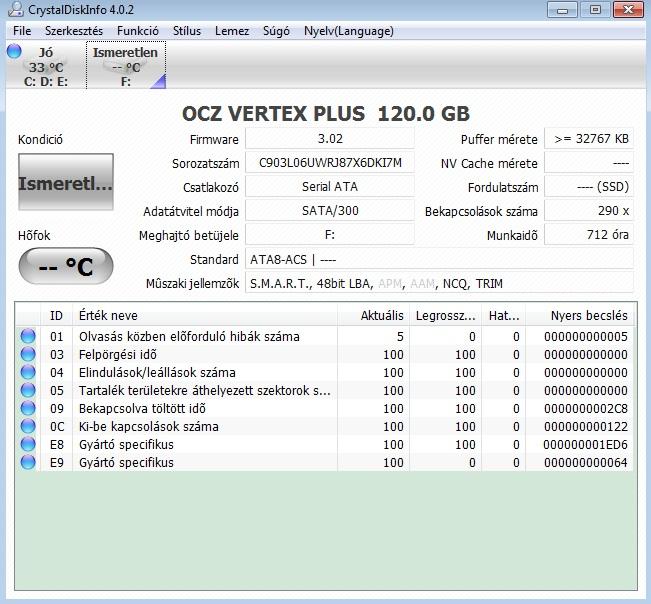Click the Aktuális column header
This screenshot has width=651, height=604.
374,315
